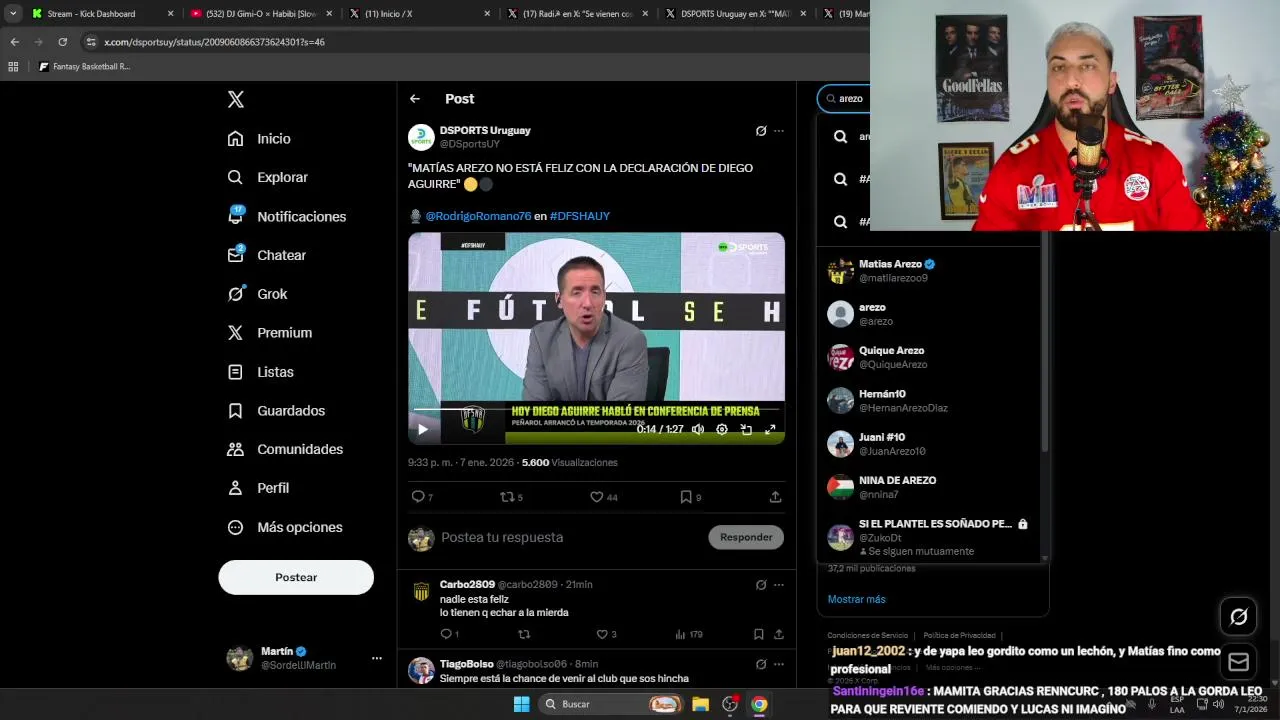Viewport: 1280px width, 720px height.
Task: Mute the video volume icon
Action: 698,429
